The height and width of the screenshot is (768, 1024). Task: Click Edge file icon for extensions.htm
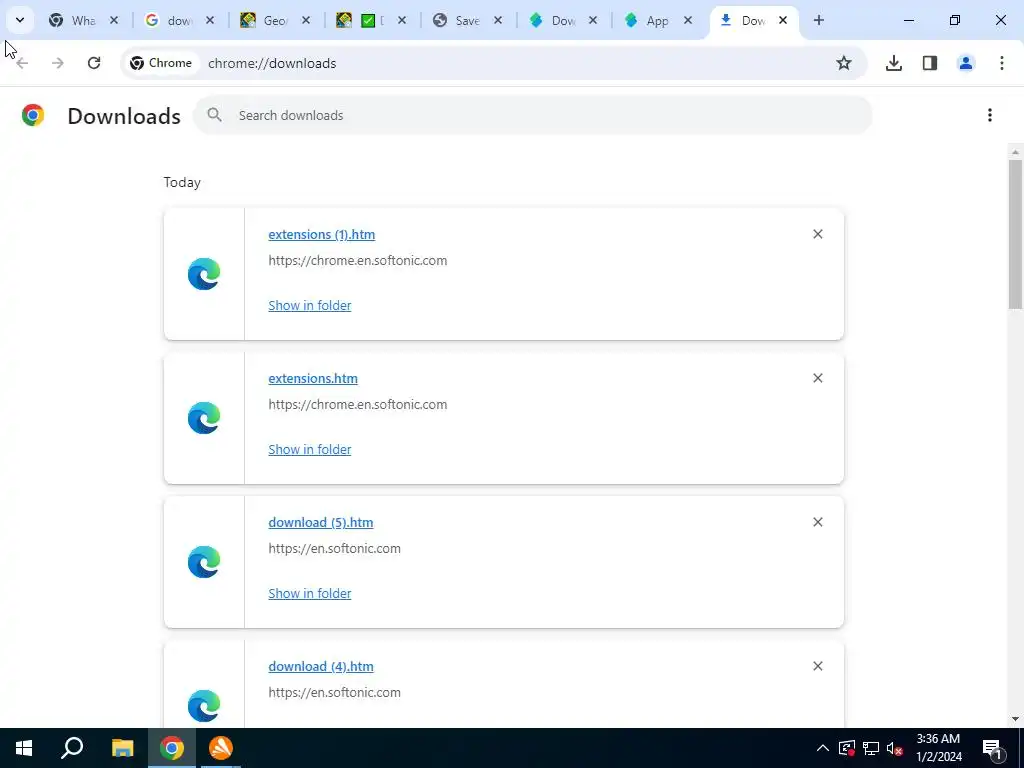point(204,418)
